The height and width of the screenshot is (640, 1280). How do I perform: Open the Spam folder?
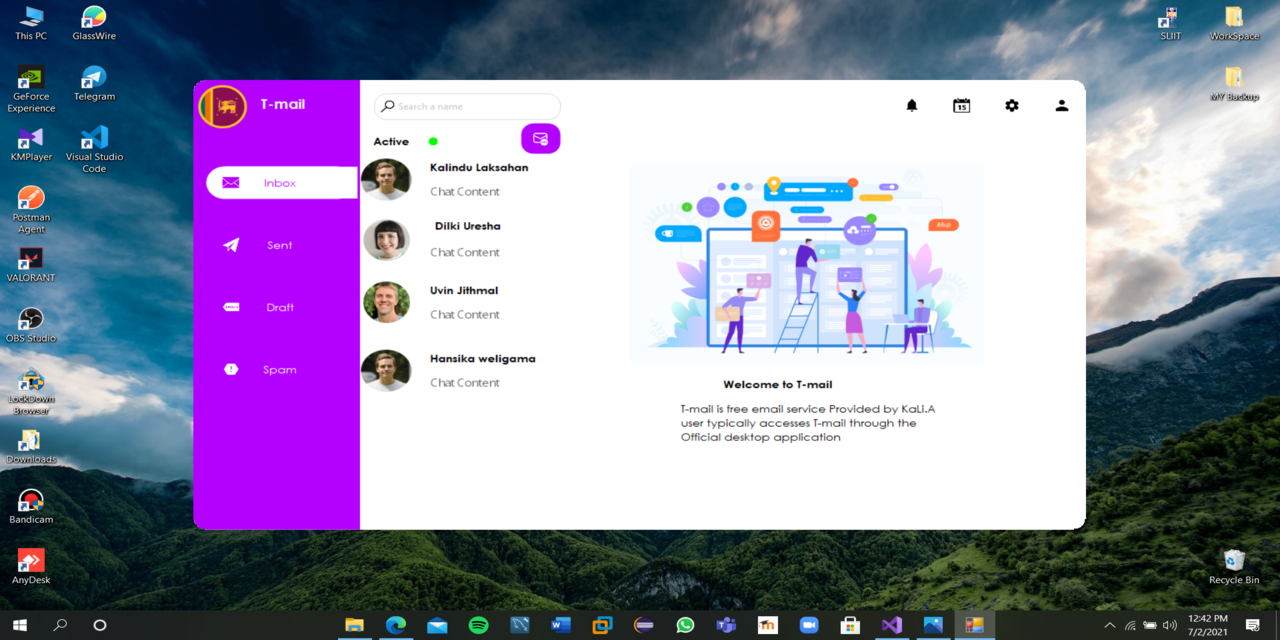278,369
